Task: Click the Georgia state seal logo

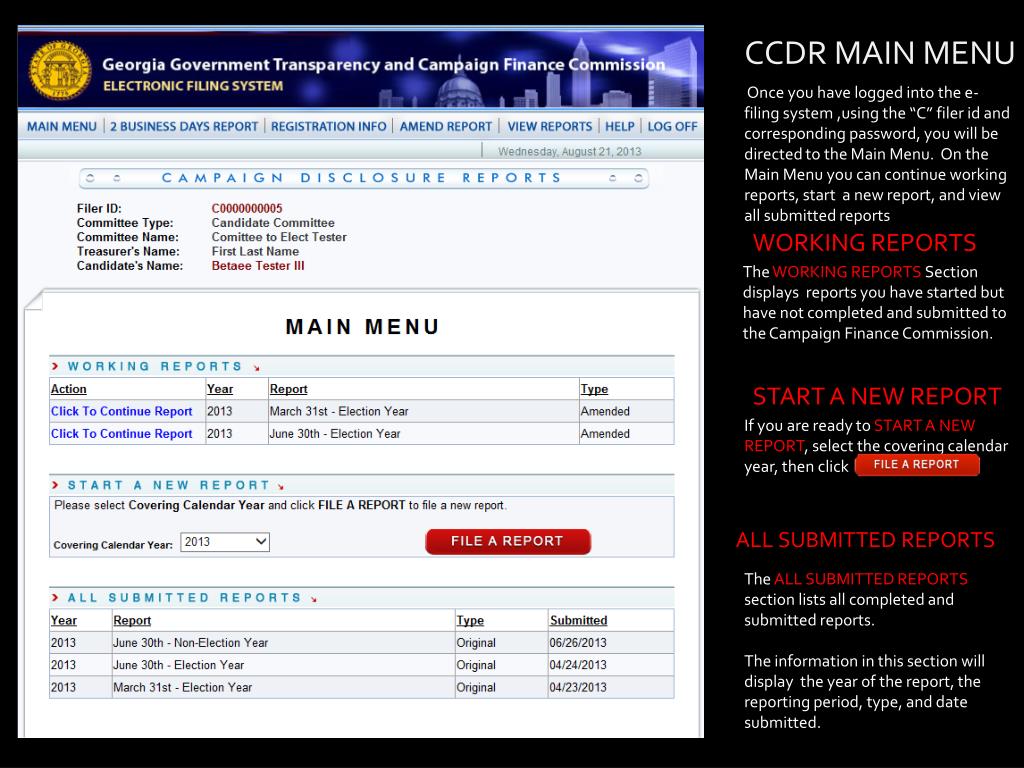Action: click(x=60, y=71)
